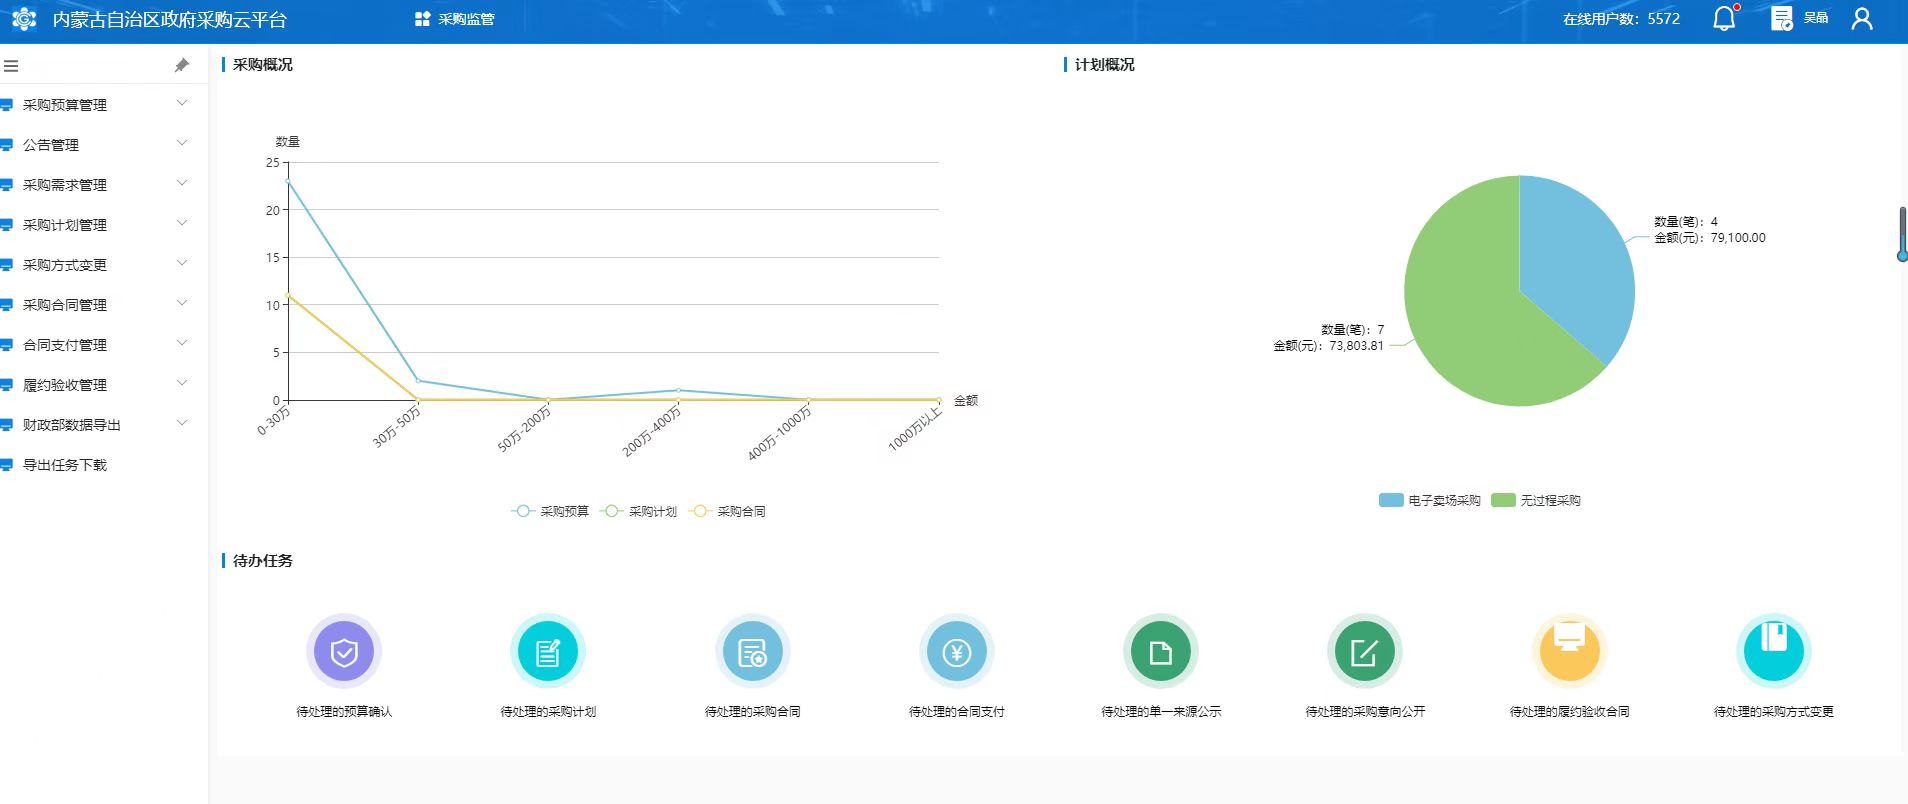The width and height of the screenshot is (1908, 804).
Task: Click the 吴晶 username text
Action: tap(1816, 18)
